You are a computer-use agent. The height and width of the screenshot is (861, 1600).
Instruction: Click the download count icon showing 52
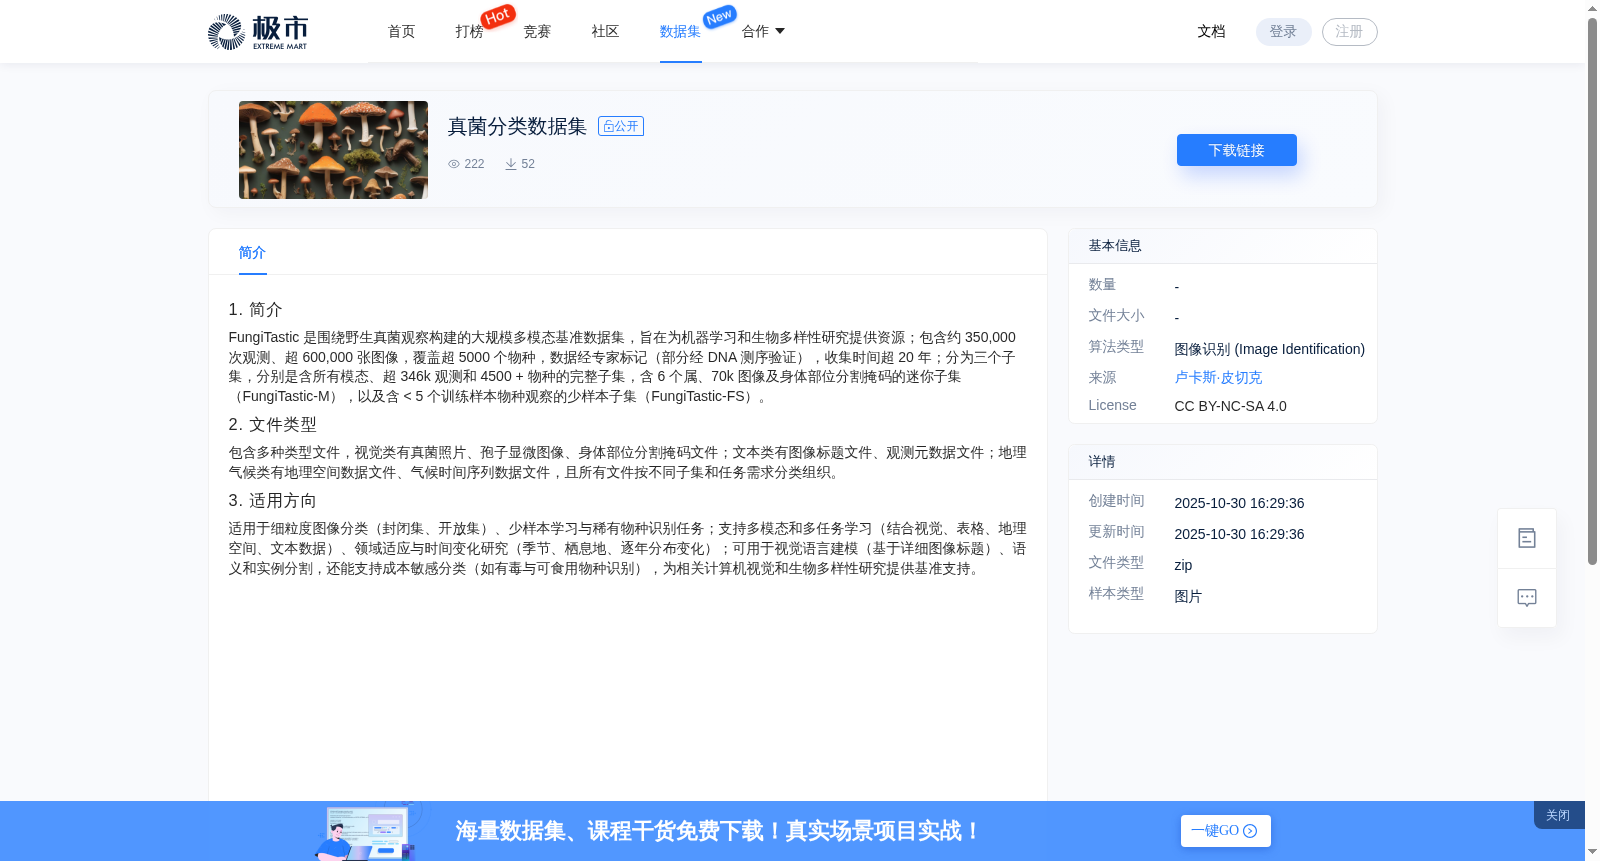point(511,164)
